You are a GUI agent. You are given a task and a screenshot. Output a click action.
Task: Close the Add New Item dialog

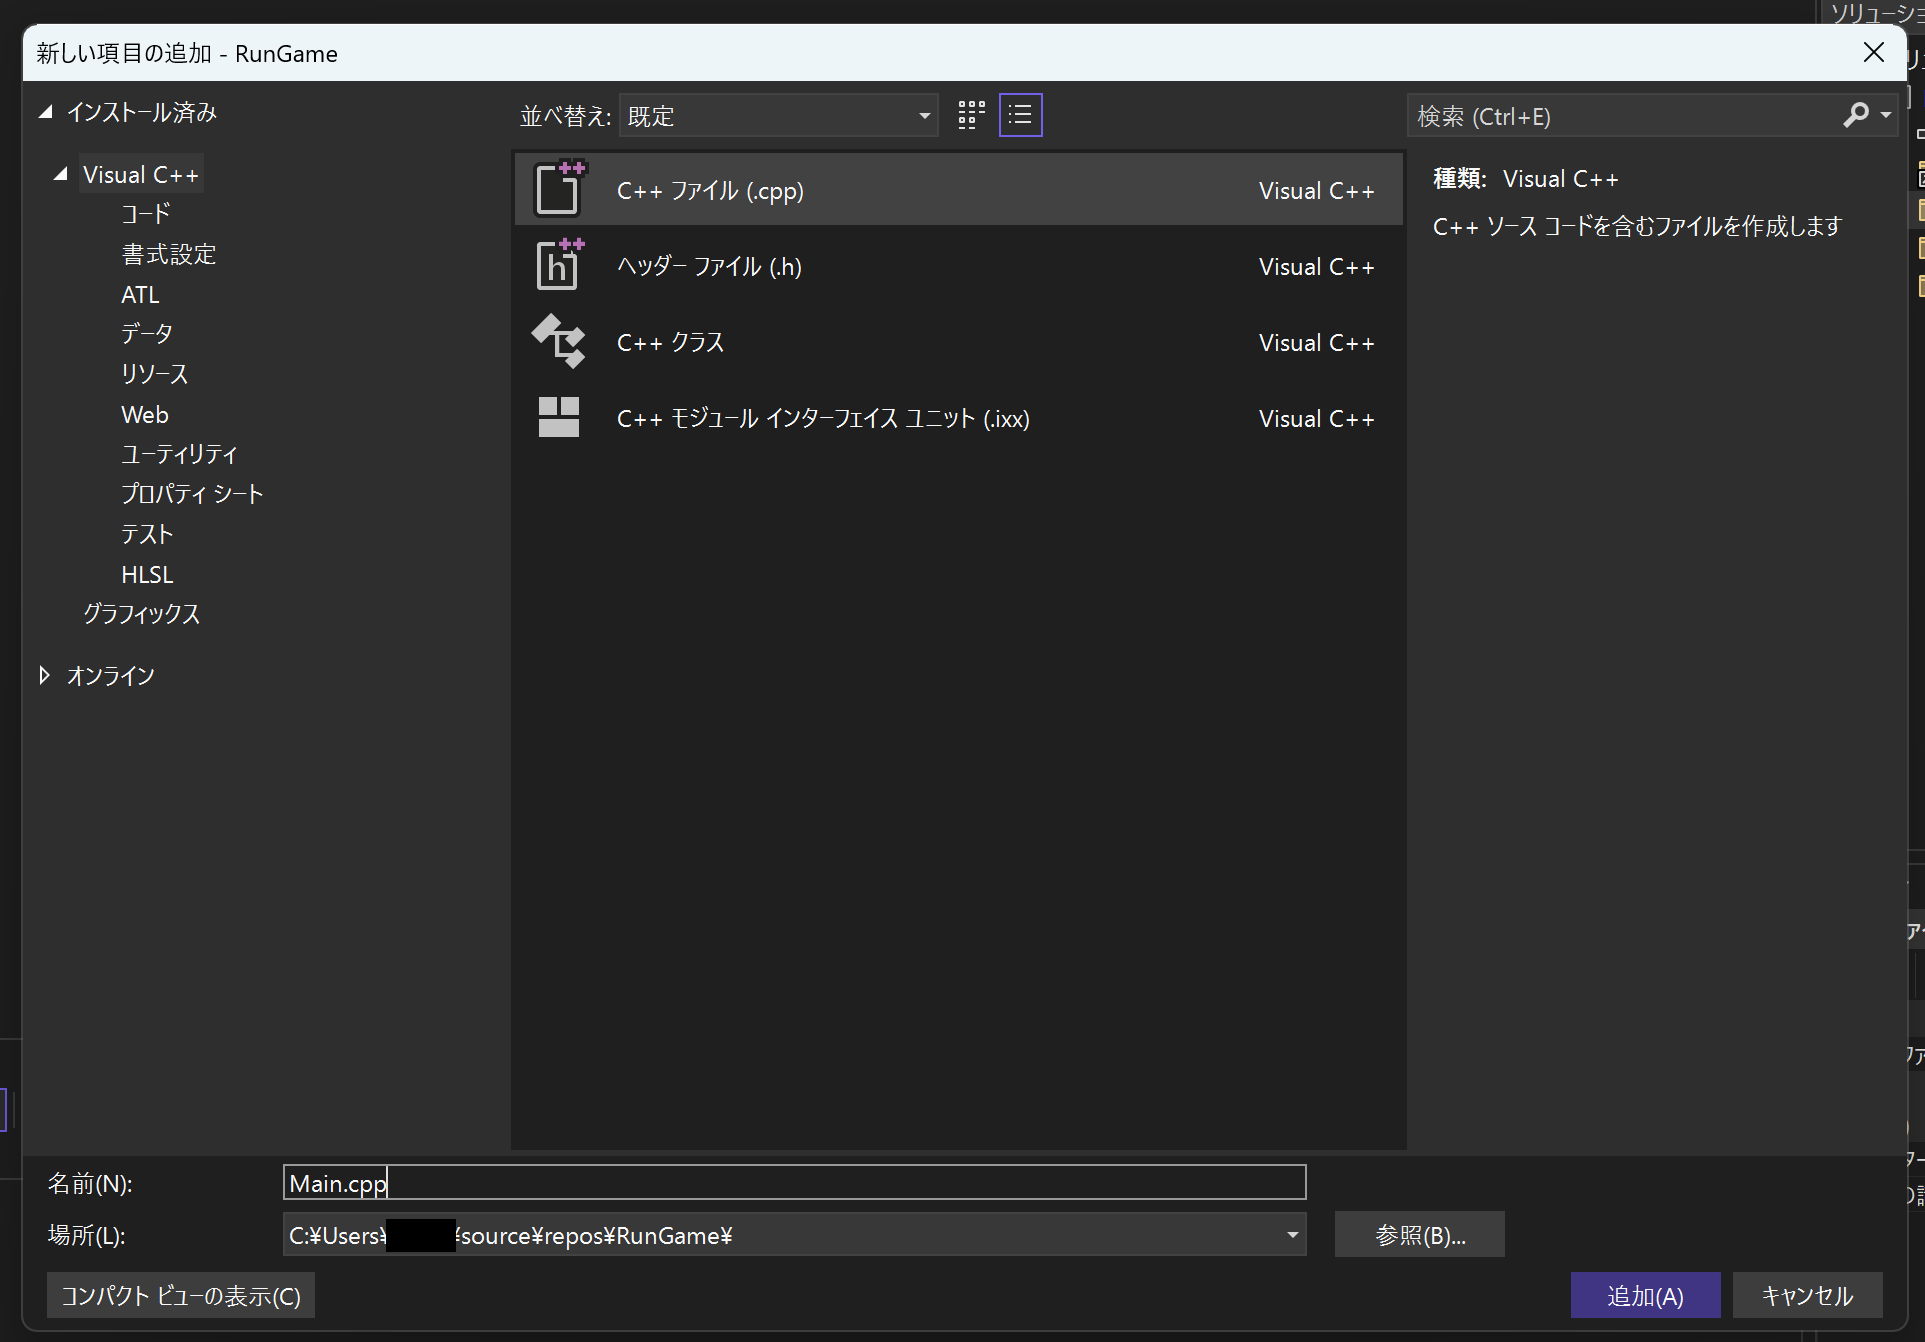point(1873,53)
